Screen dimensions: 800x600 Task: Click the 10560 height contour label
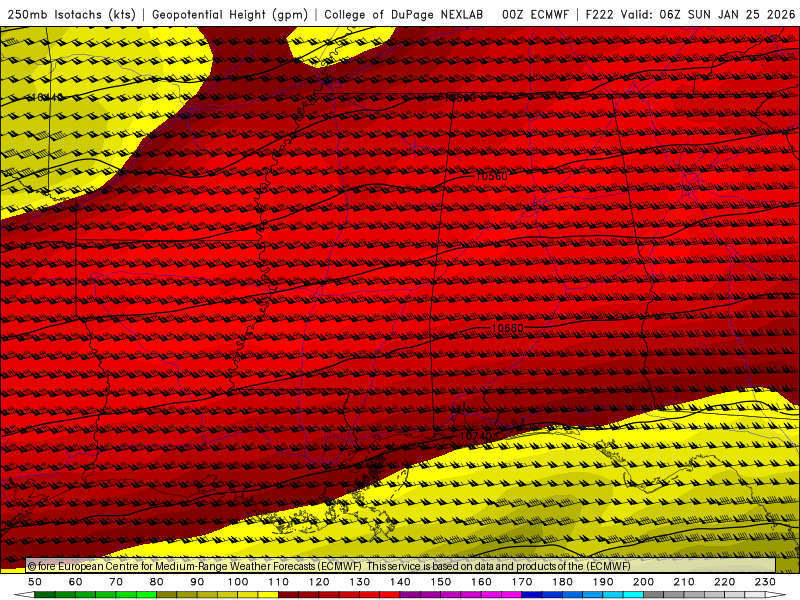pos(491,177)
